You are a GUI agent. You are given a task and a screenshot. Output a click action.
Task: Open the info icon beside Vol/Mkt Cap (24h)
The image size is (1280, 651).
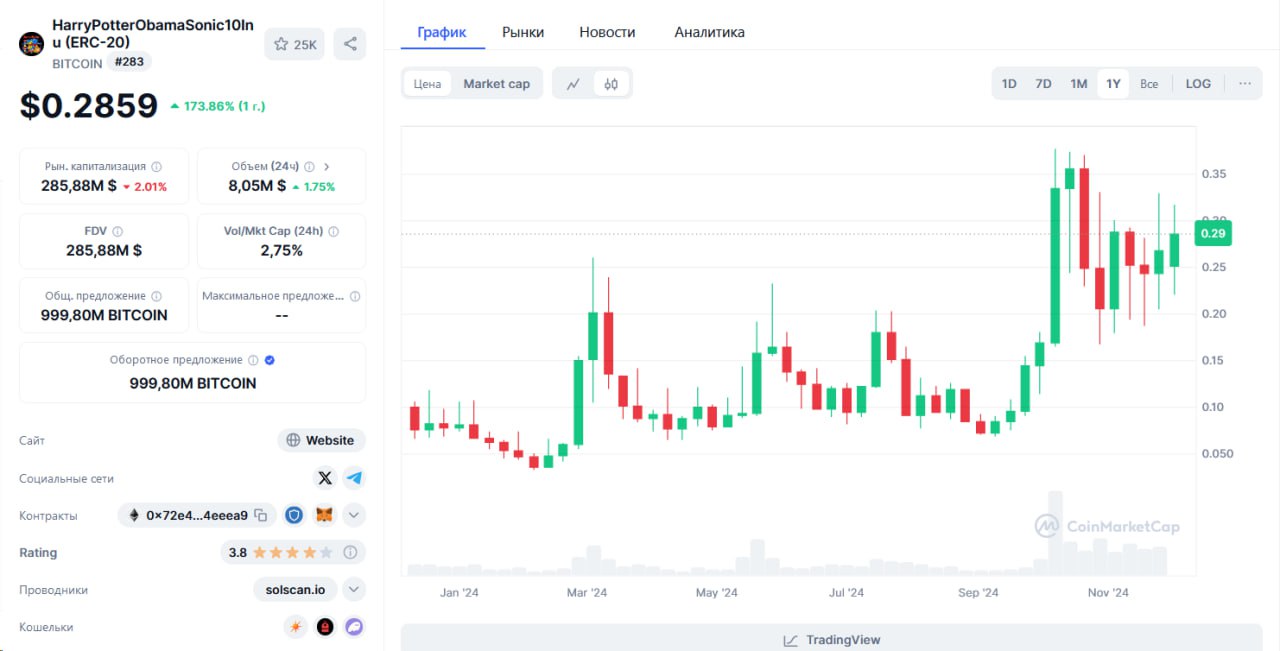(333, 231)
